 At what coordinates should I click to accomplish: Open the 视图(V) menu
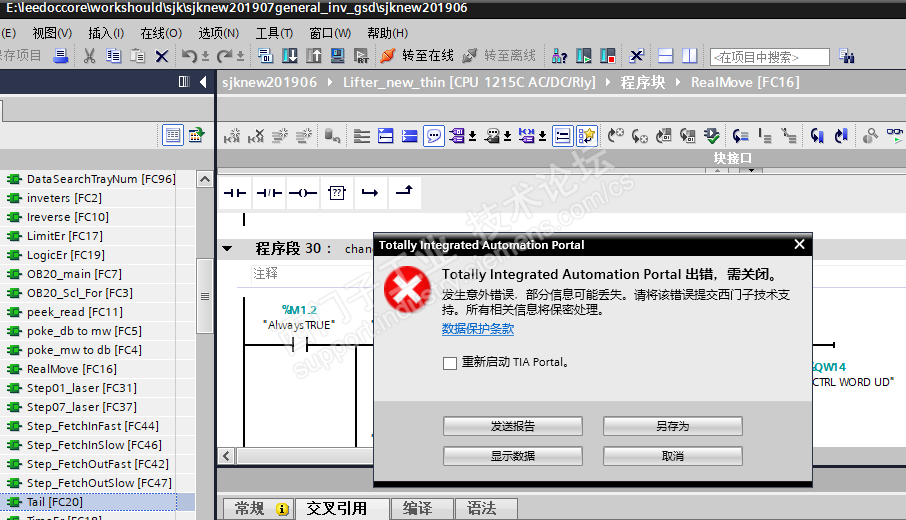[x=52, y=34]
